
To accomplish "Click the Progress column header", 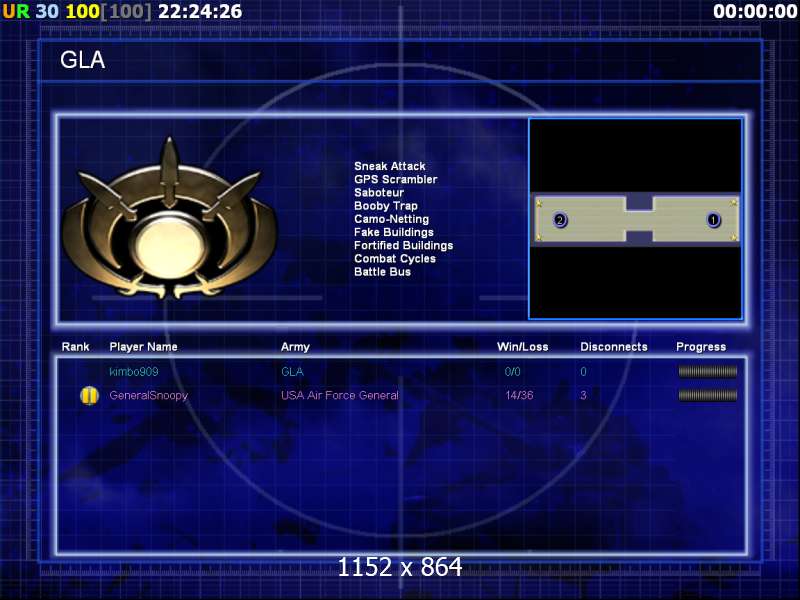I will pos(701,347).
